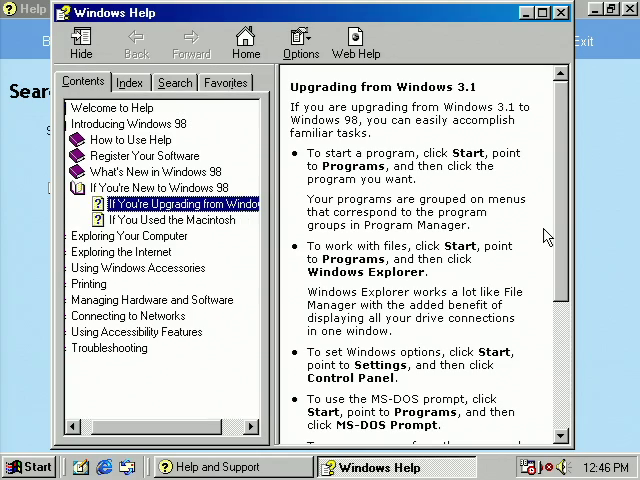This screenshot has height=480, width=640.
Task: Click contents pane right scroll arrow
Action: coord(251,427)
